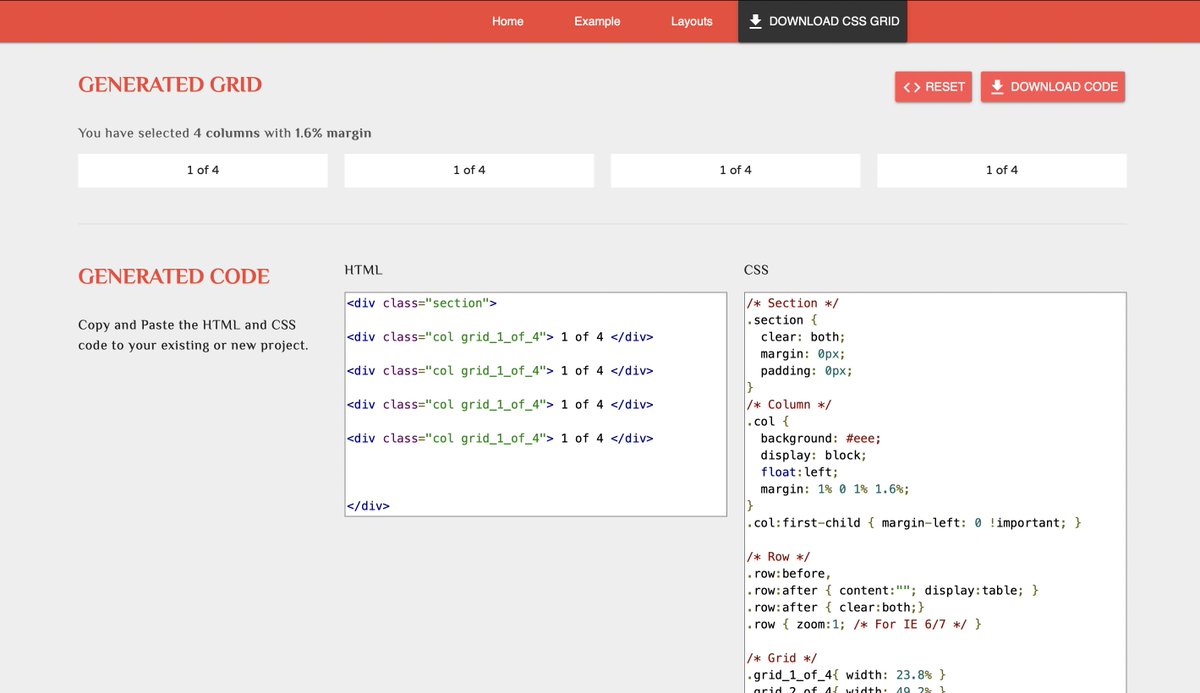Click the code brackets icon on the Reset button

point(911,87)
